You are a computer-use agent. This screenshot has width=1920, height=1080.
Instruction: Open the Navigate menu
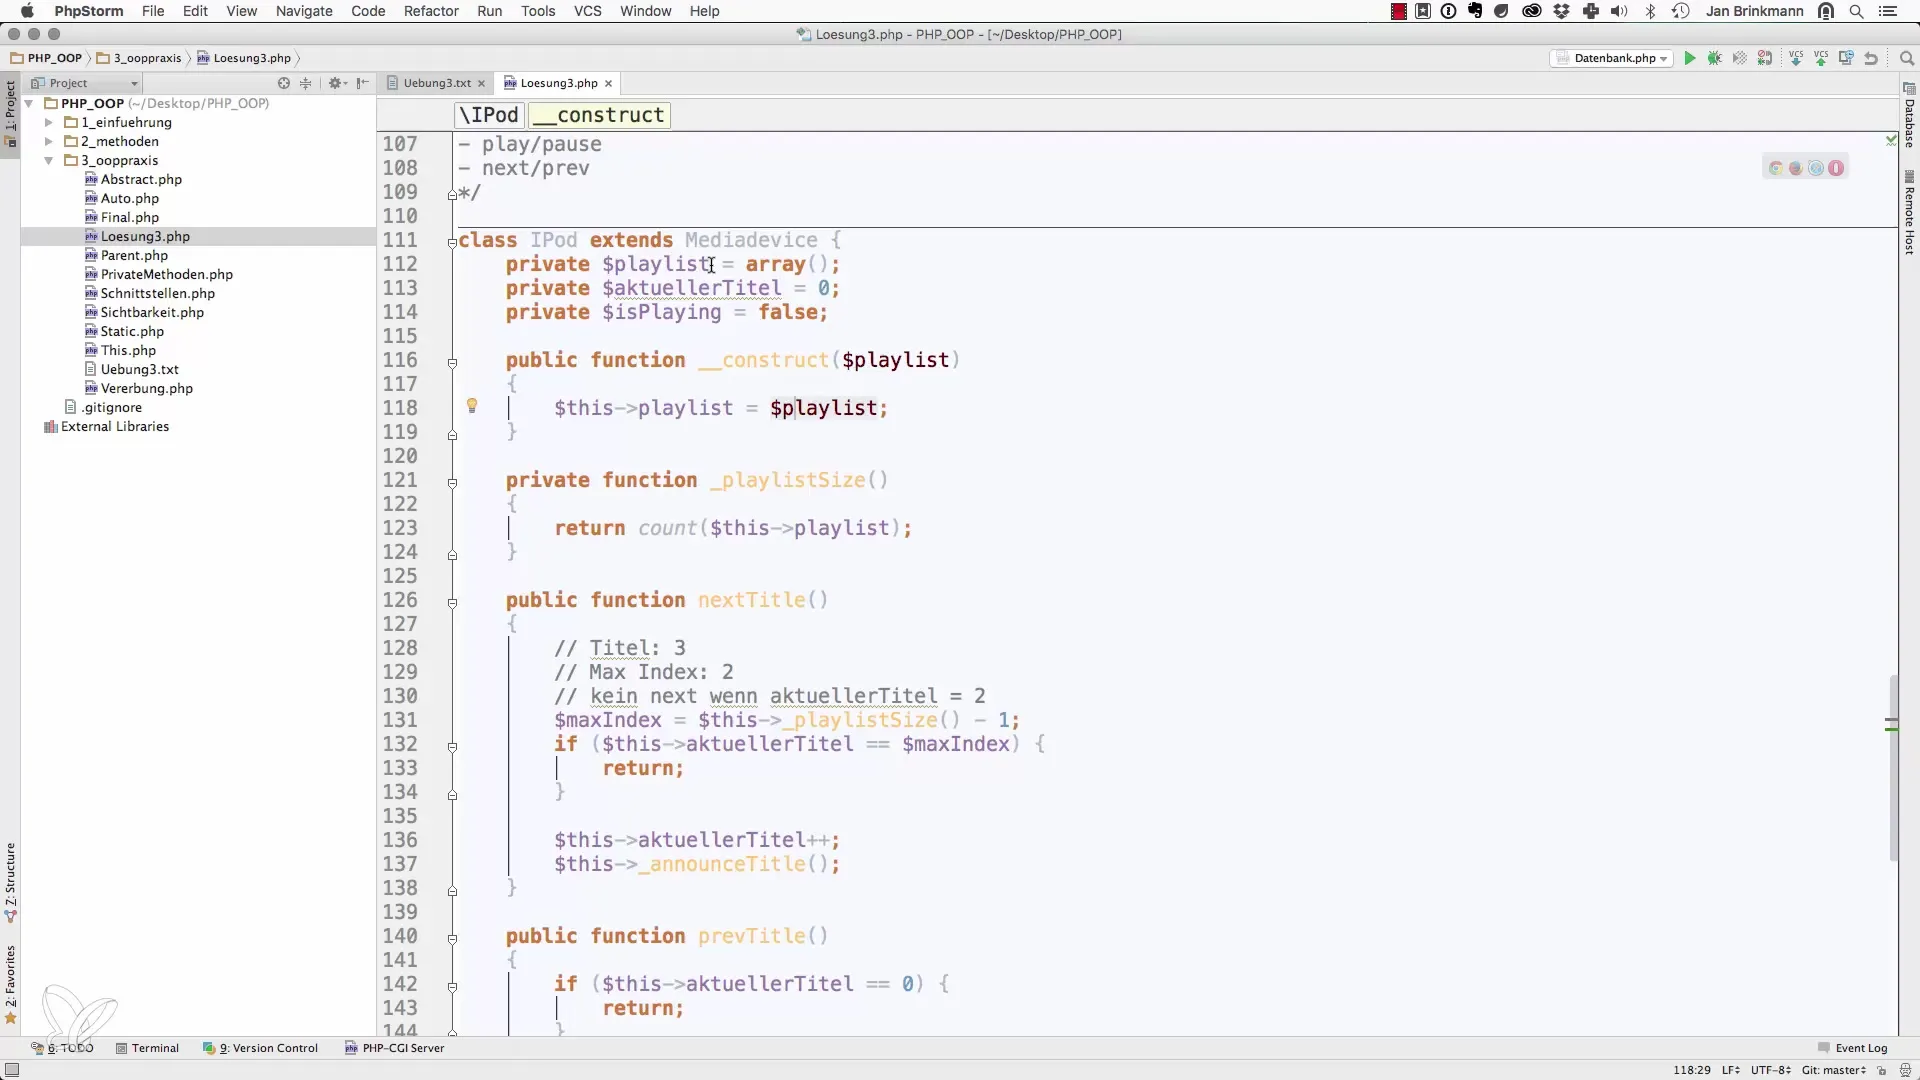pos(304,11)
